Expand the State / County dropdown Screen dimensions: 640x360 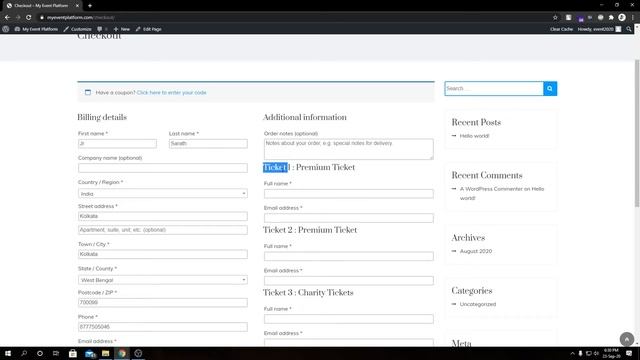[x=162, y=280]
